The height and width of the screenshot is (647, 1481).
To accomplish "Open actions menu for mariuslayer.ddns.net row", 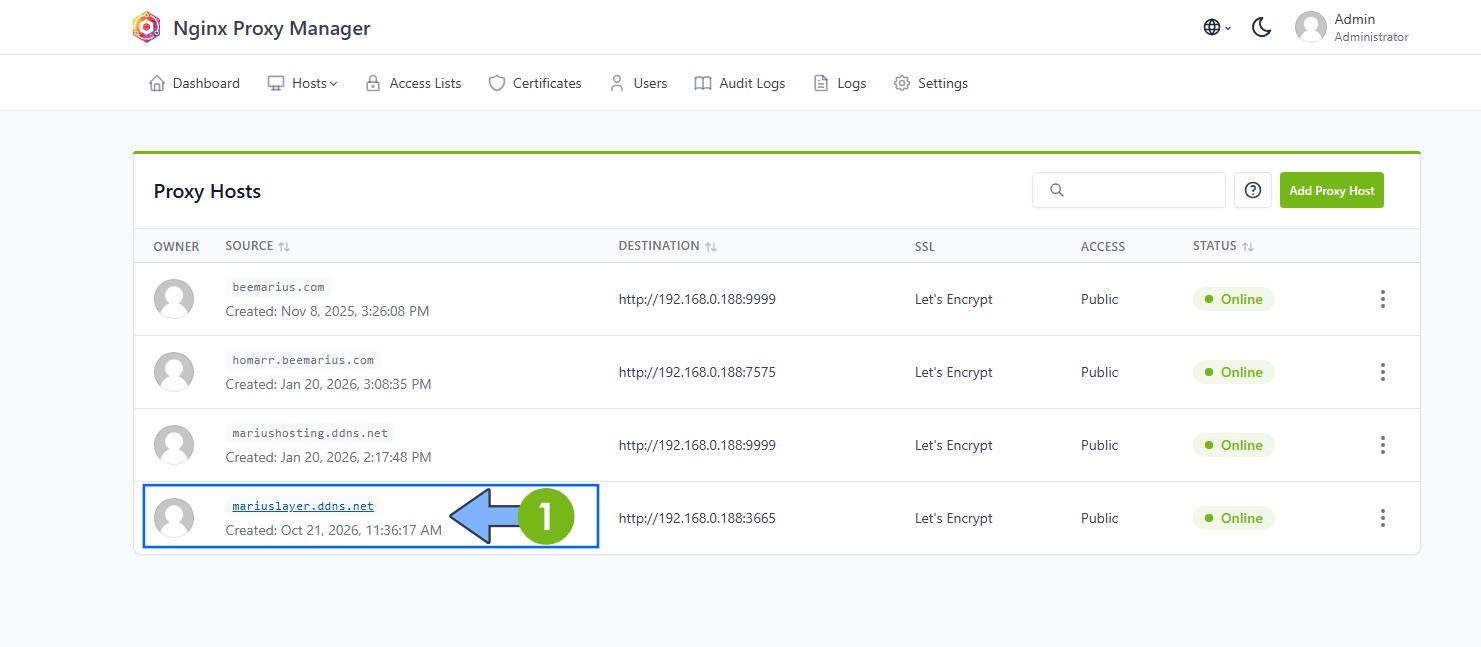I will click(x=1383, y=518).
